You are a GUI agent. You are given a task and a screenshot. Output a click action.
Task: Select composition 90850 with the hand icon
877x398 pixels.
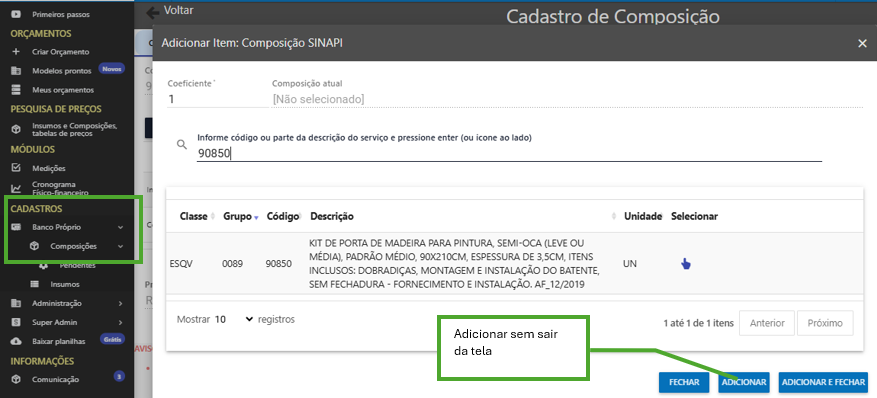click(686, 264)
